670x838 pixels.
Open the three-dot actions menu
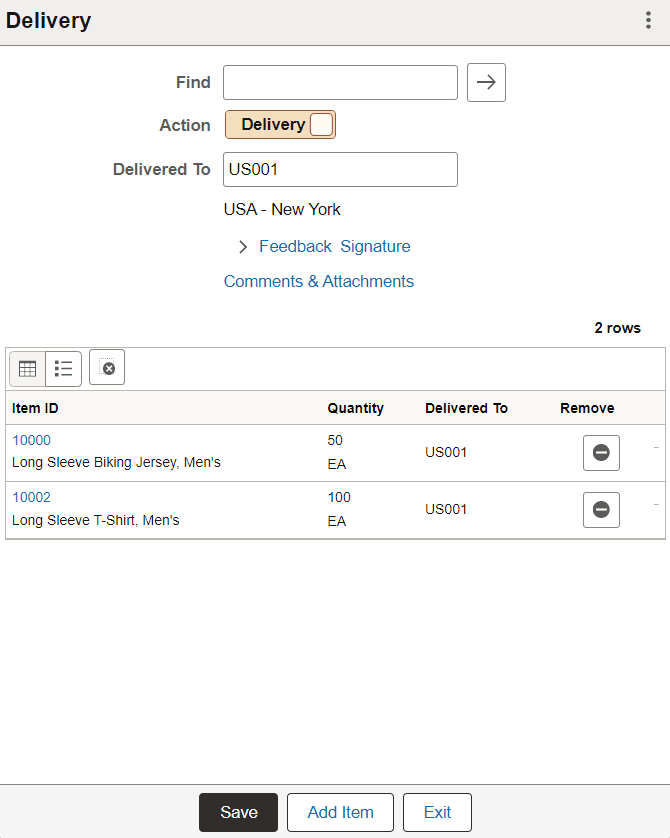coord(648,20)
